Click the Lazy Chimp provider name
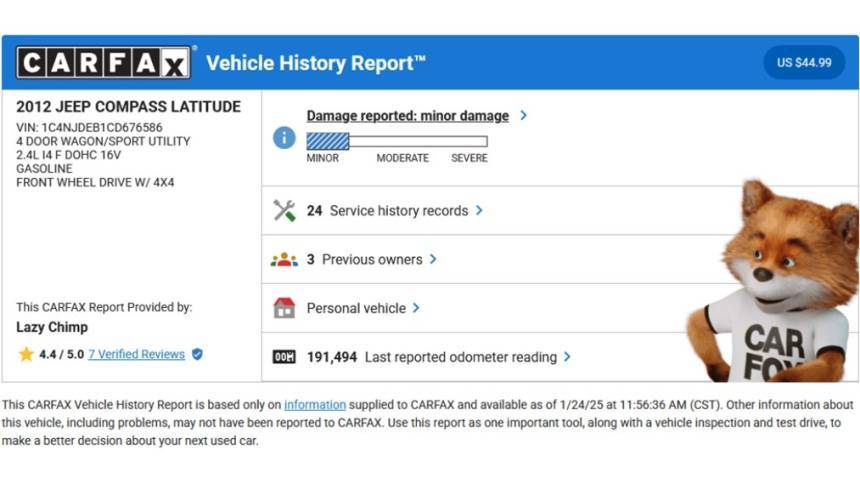This screenshot has width=860, height=484. click(52, 327)
